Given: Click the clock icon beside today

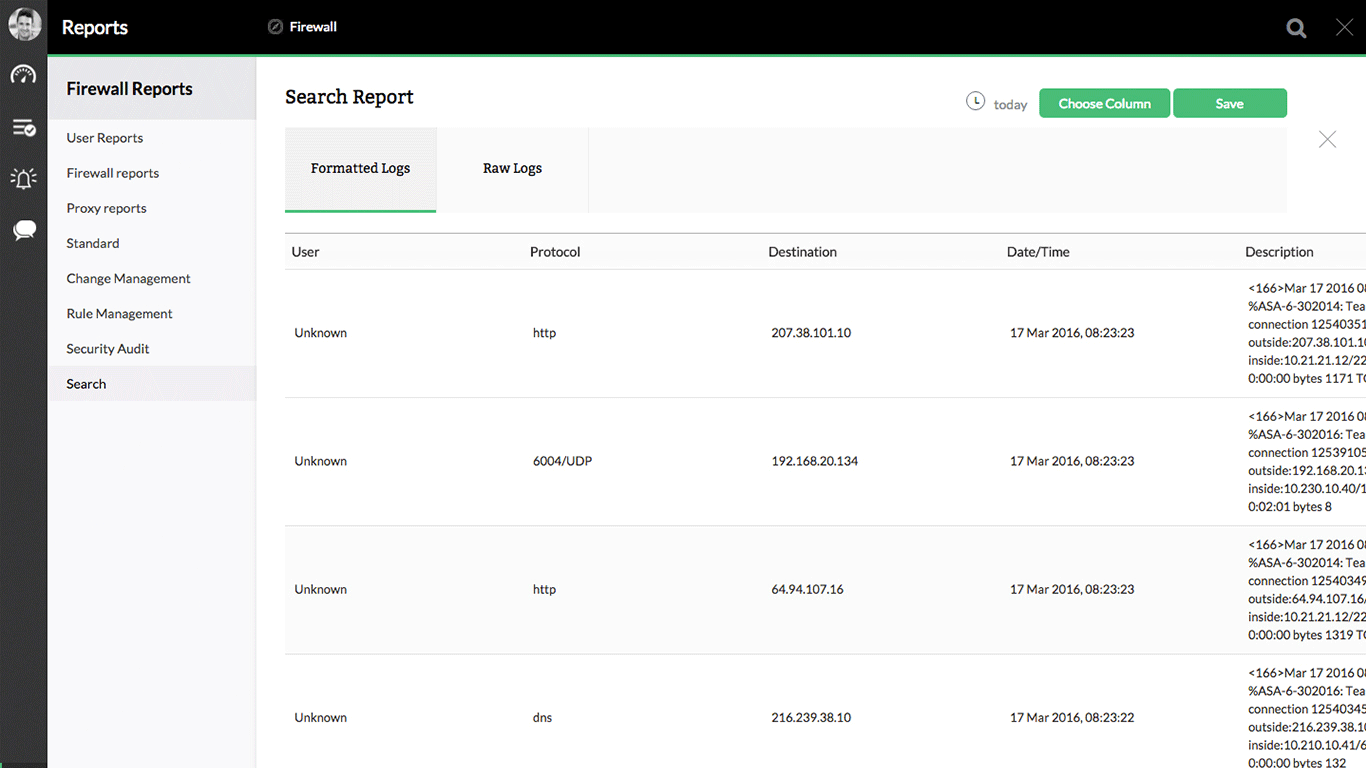Looking at the screenshot, I should [975, 101].
